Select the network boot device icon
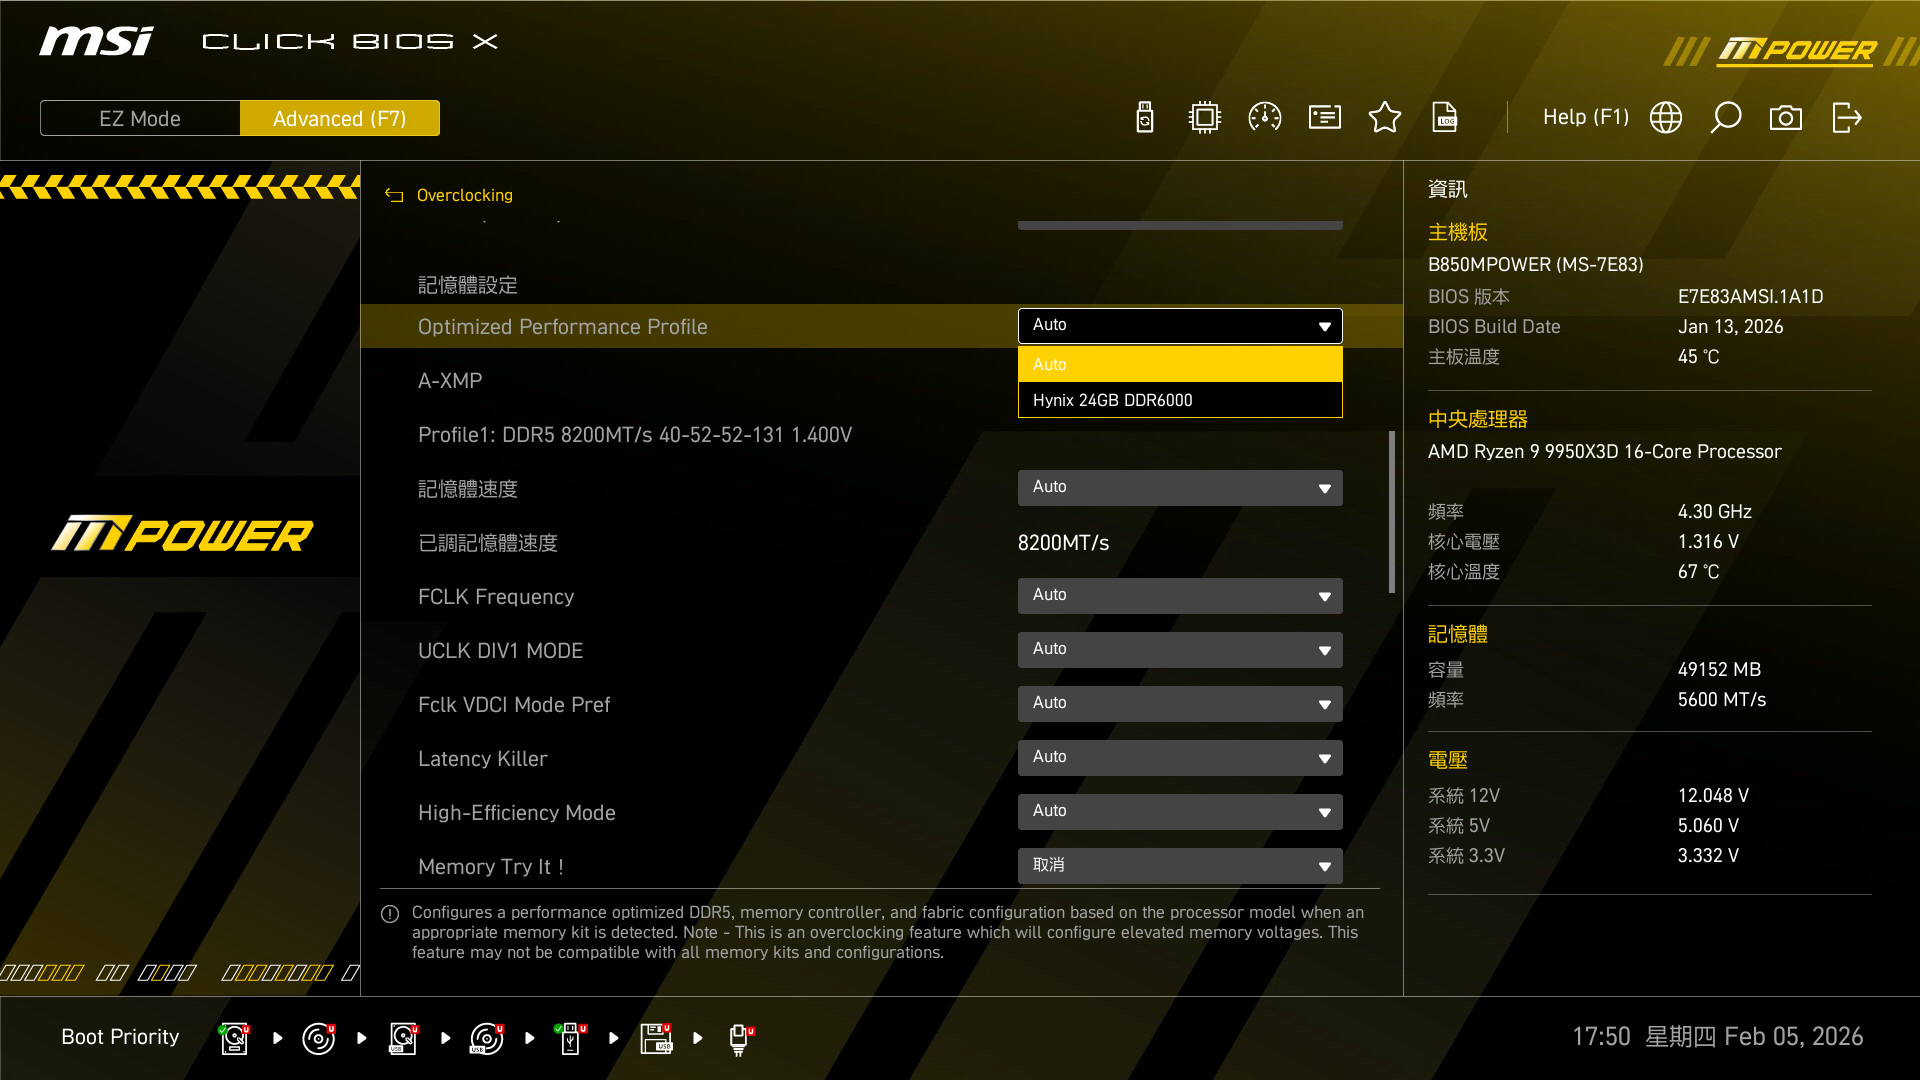The height and width of the screenshot is (1080, 1920). (x=739, y=1038)
